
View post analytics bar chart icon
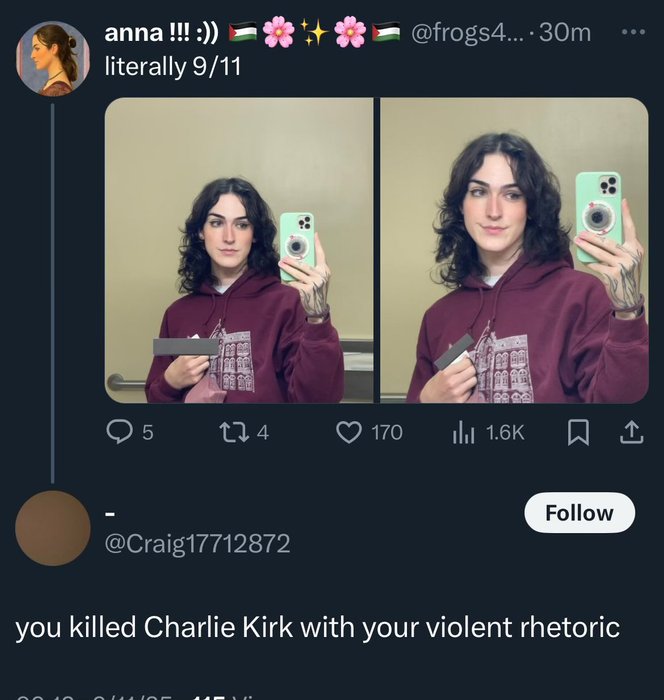point(463,431)
